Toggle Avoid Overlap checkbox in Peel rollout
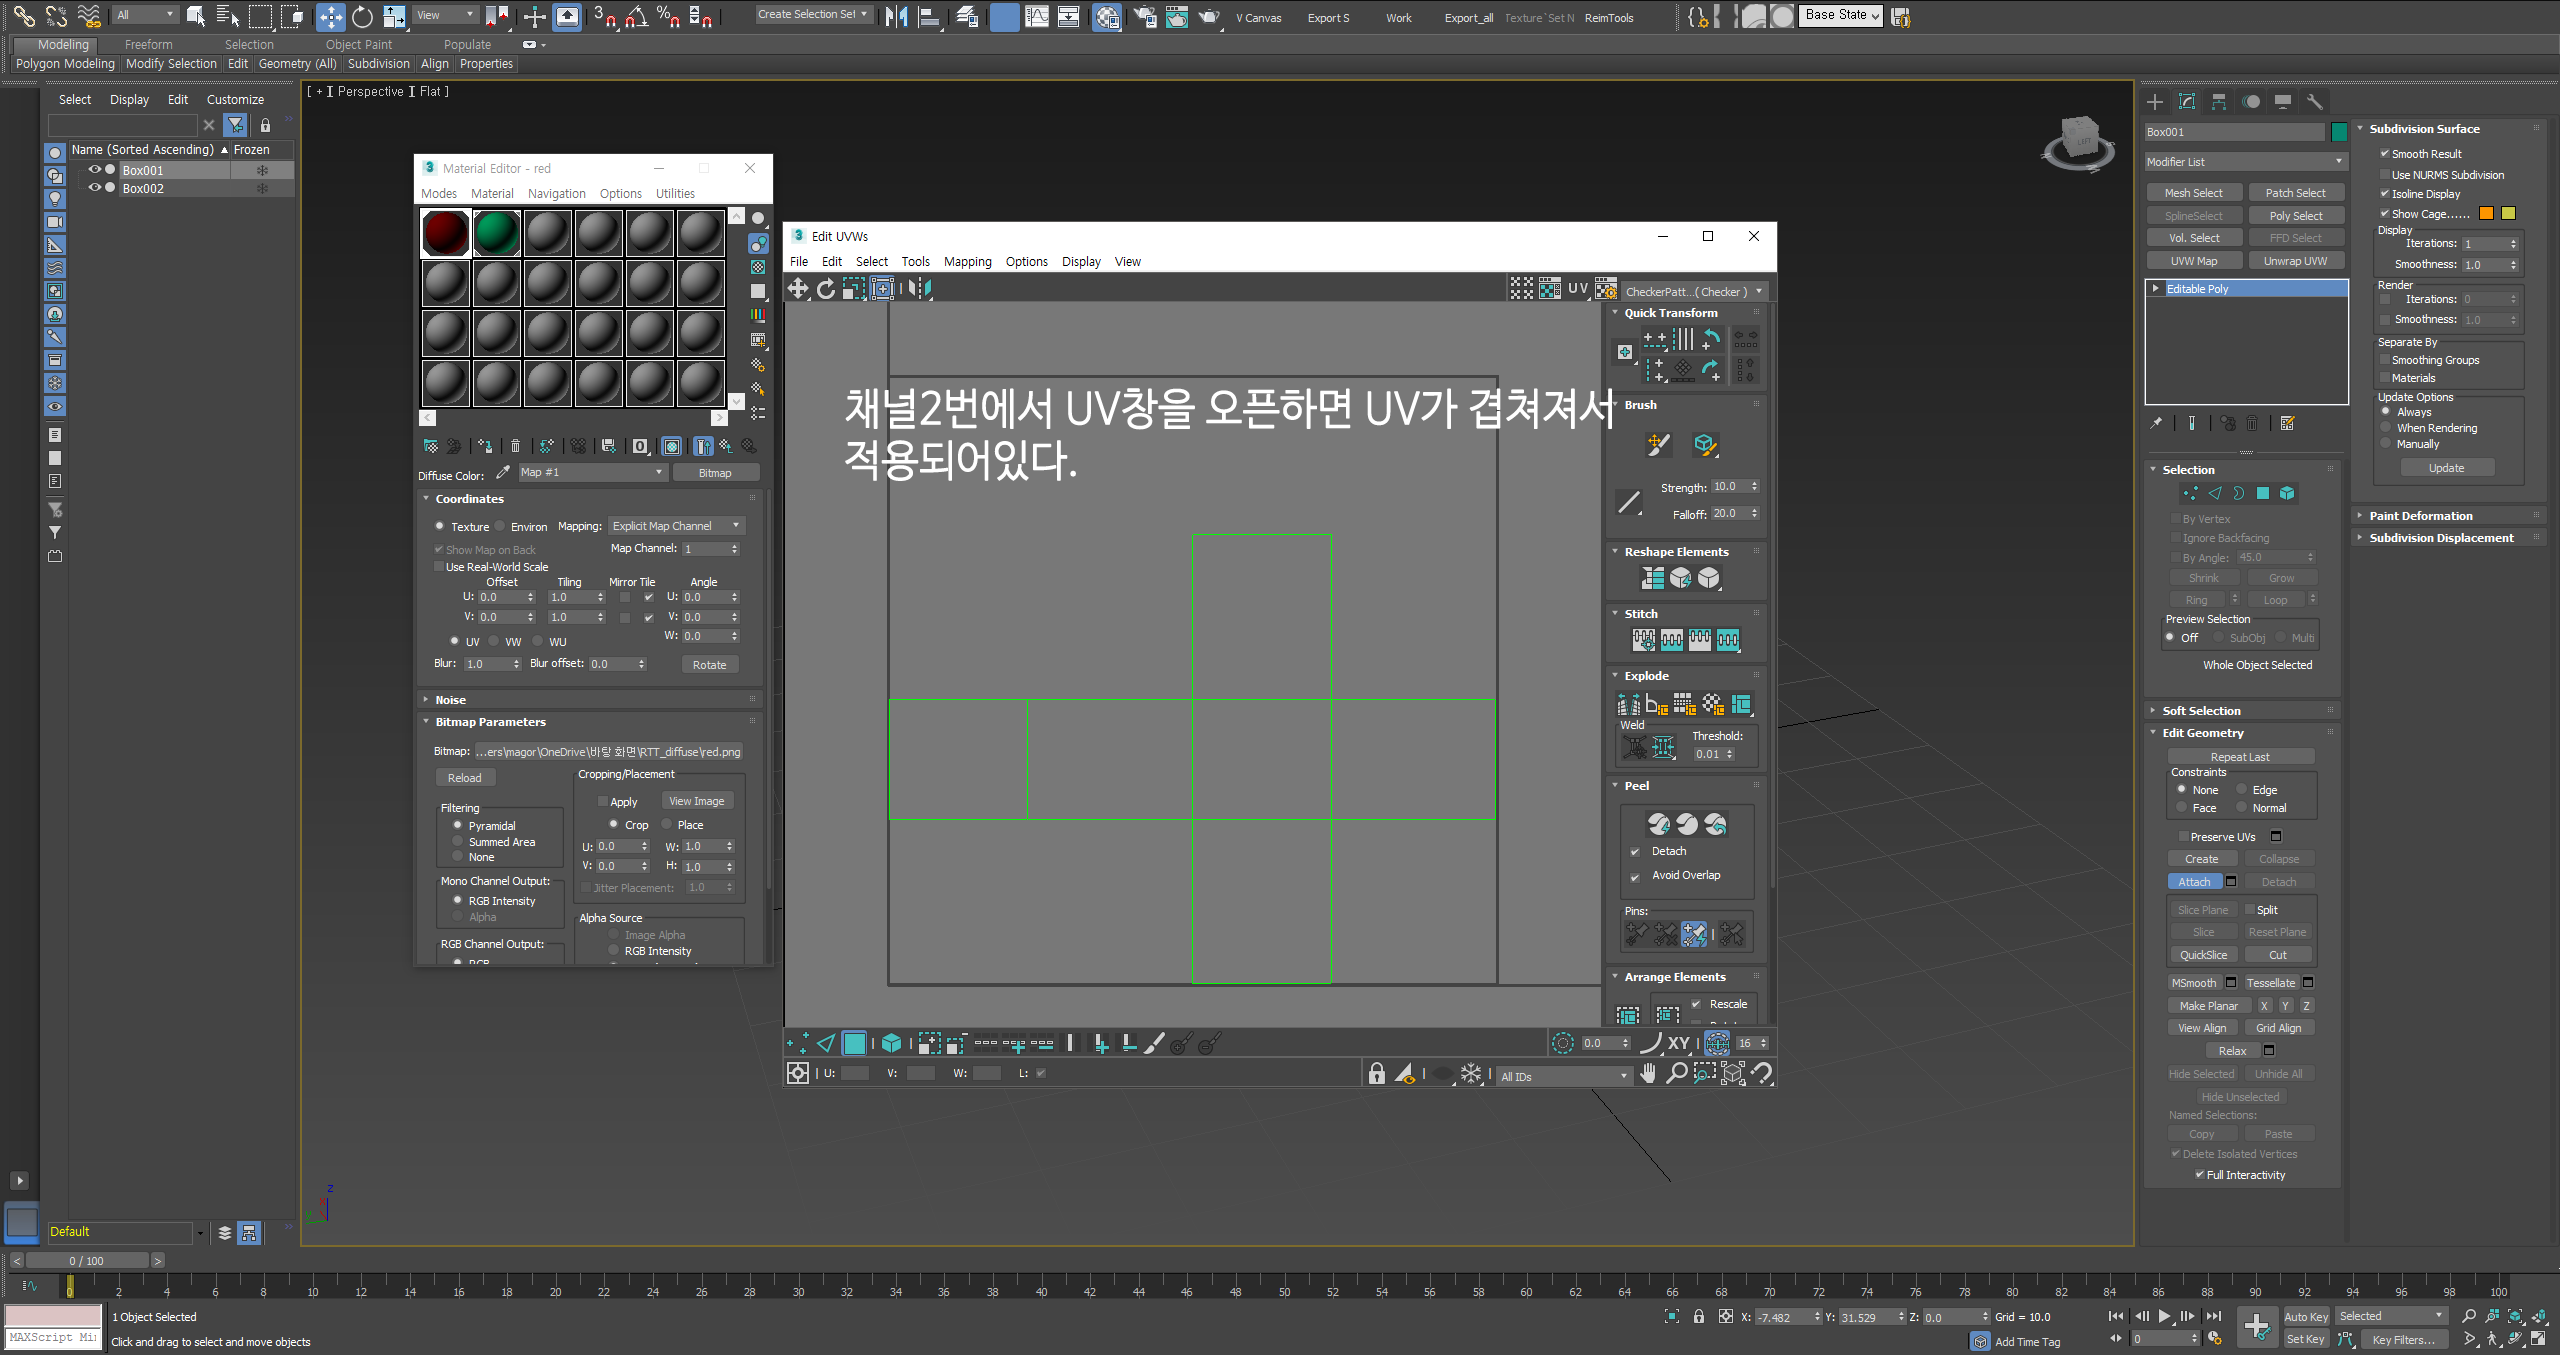 point(1636,876)
